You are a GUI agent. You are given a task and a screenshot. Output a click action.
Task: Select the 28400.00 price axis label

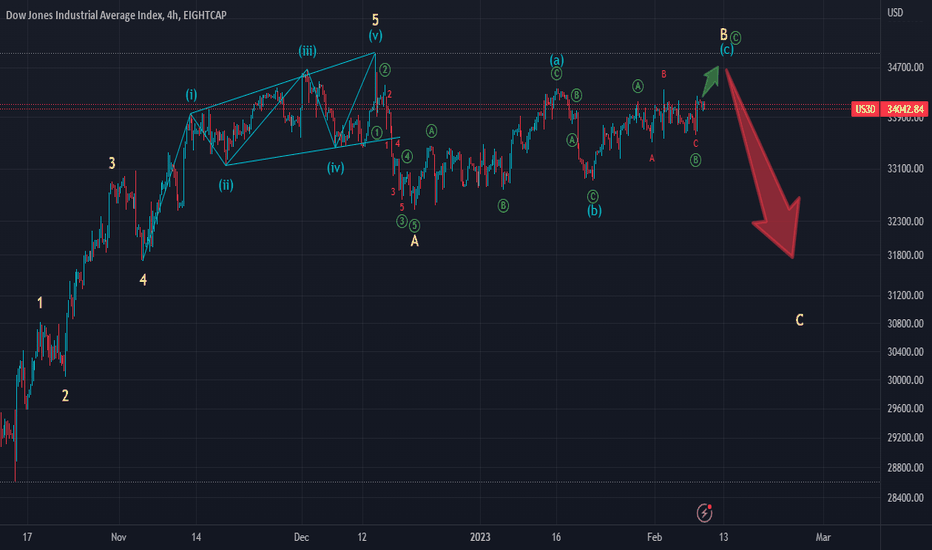905,498
